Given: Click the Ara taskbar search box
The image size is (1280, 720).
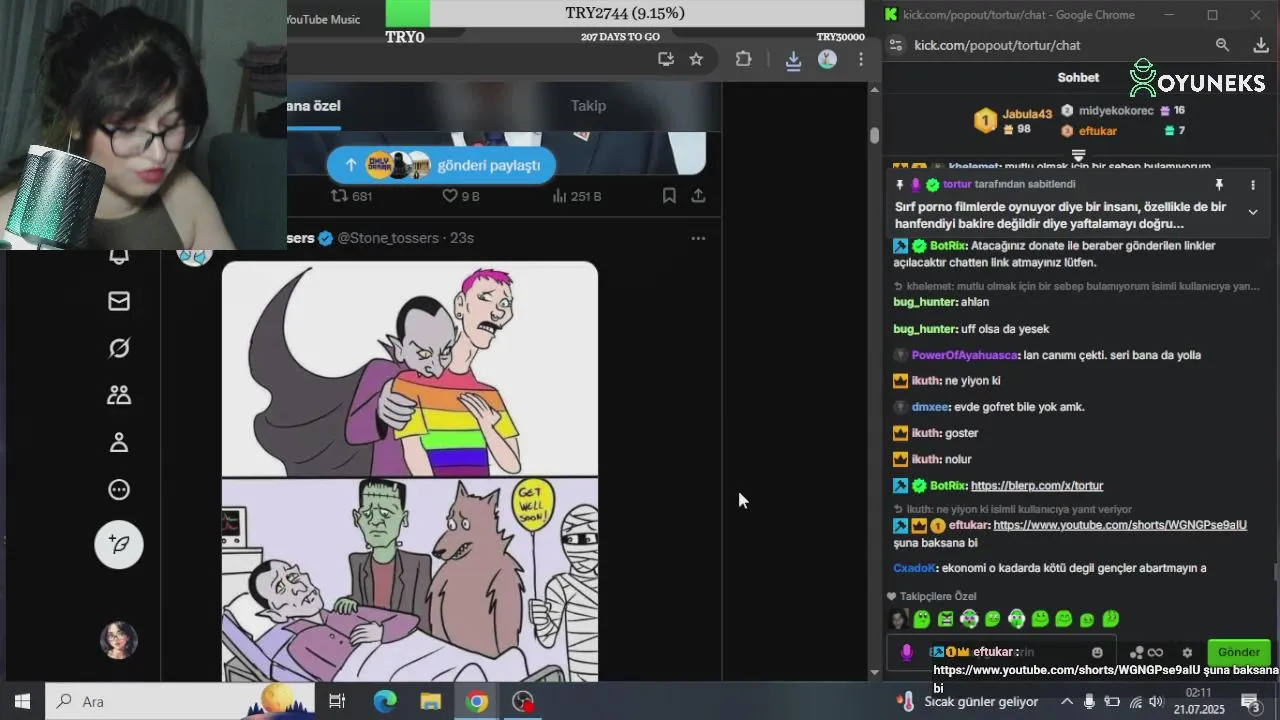Looking at the screenshot, I should click(x=180, y=701).
